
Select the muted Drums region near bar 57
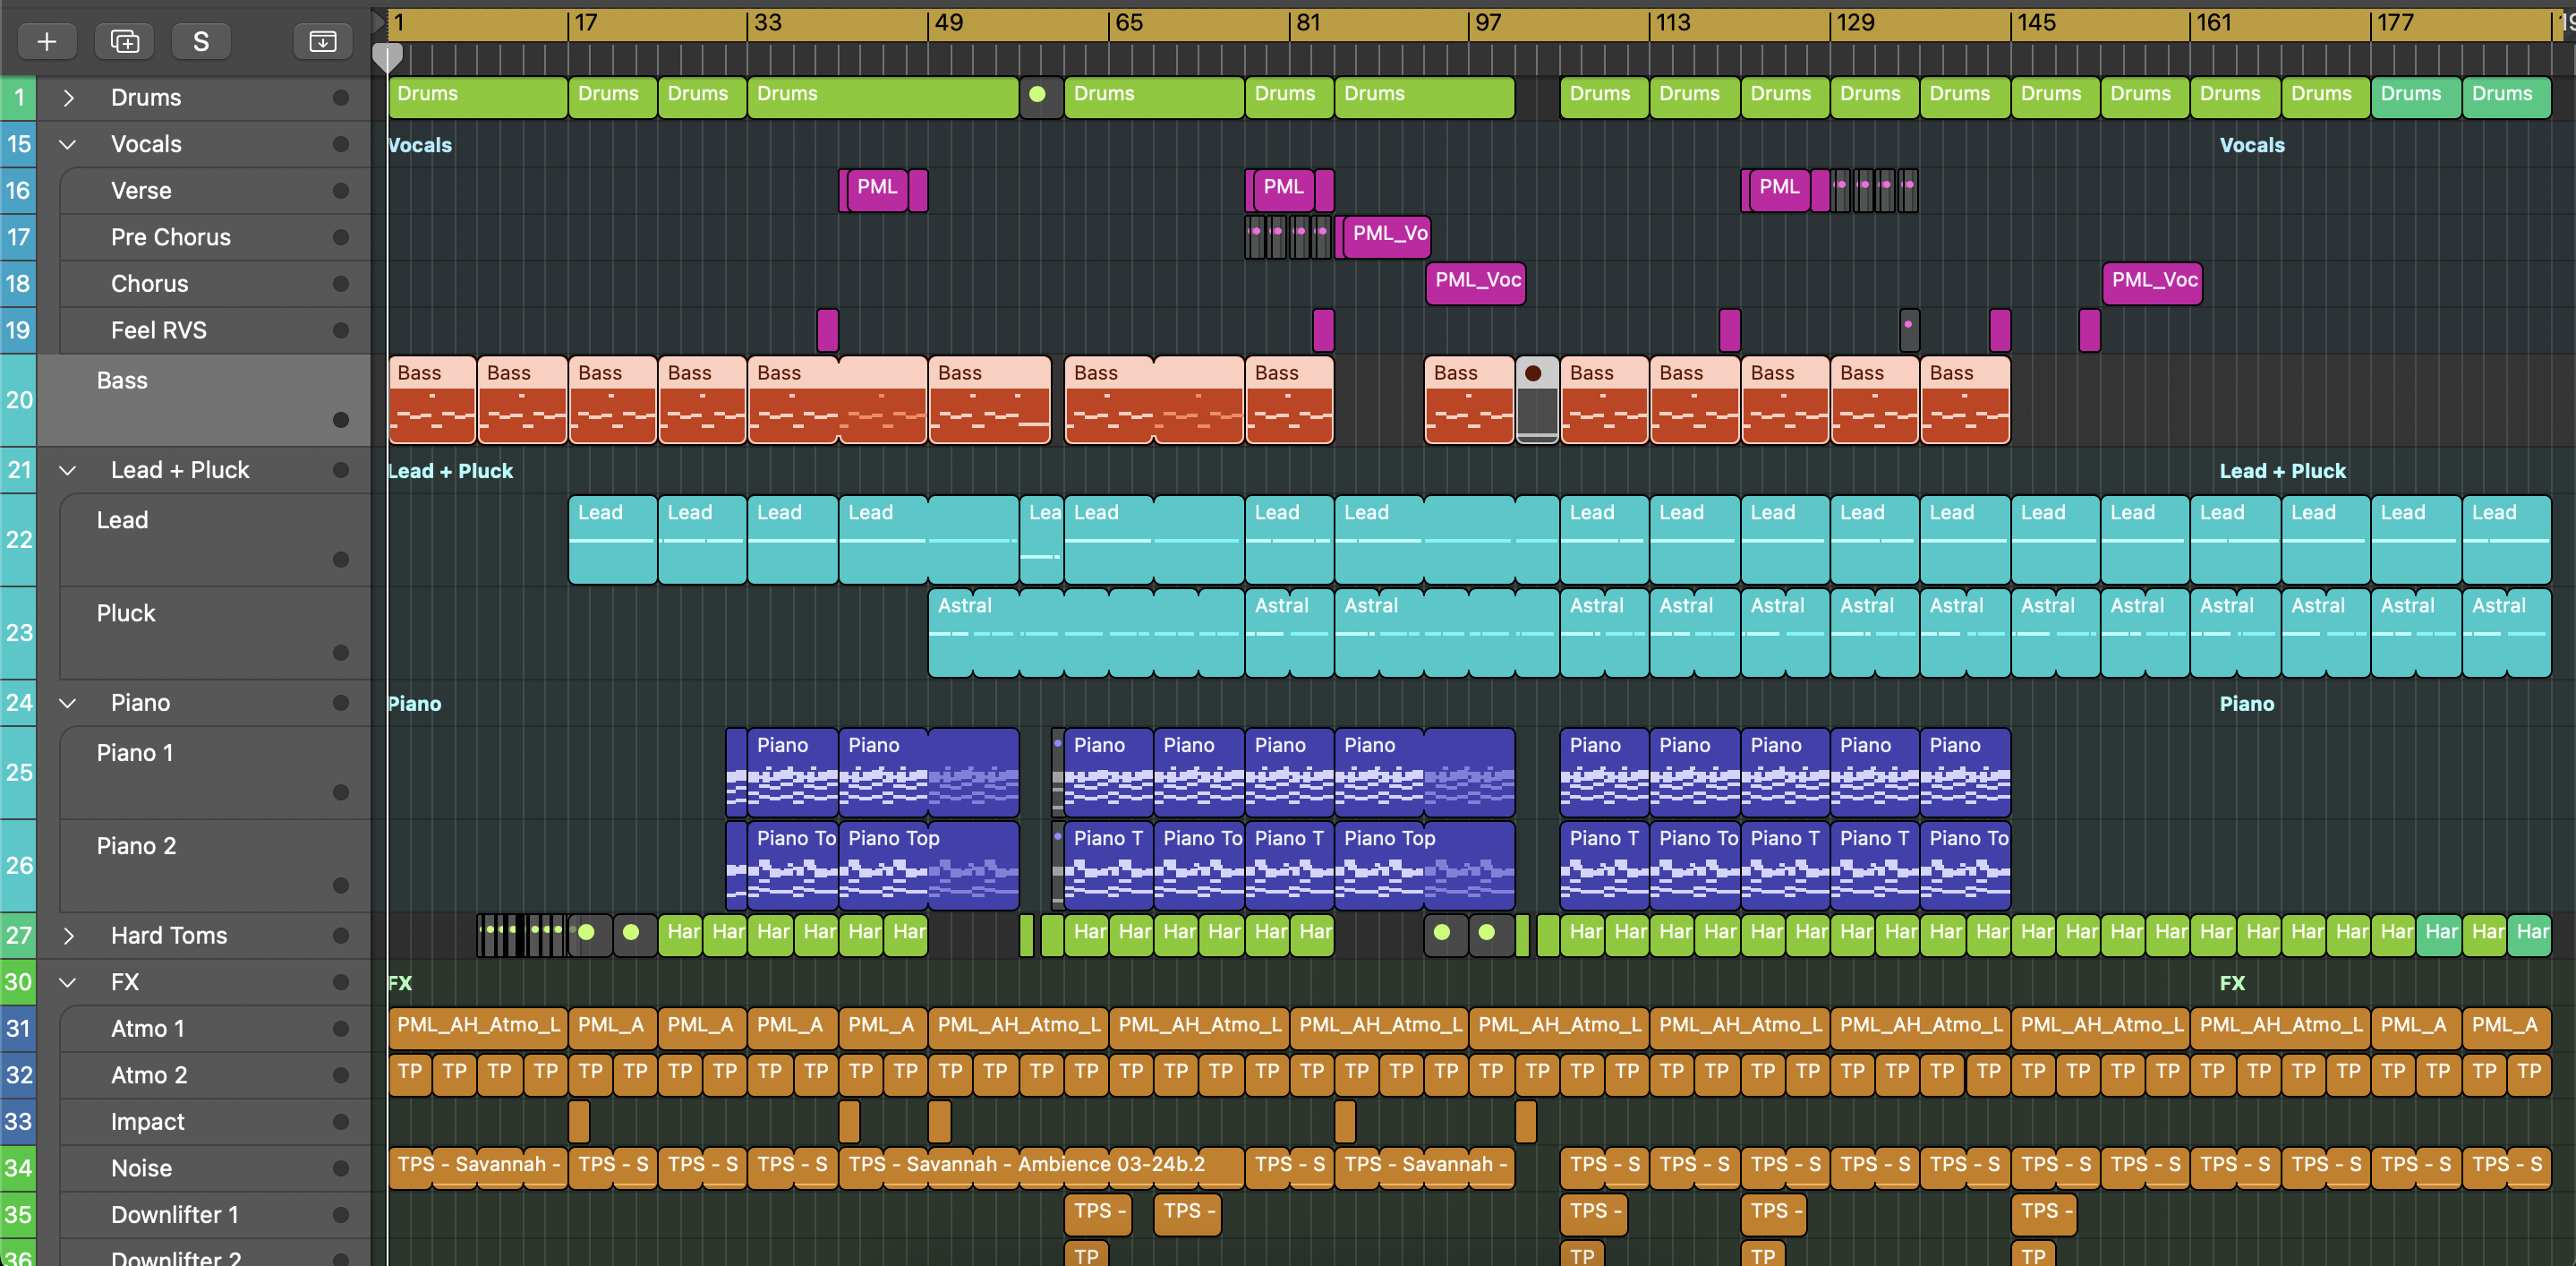pyautogui.click(x=1041, y=98)
